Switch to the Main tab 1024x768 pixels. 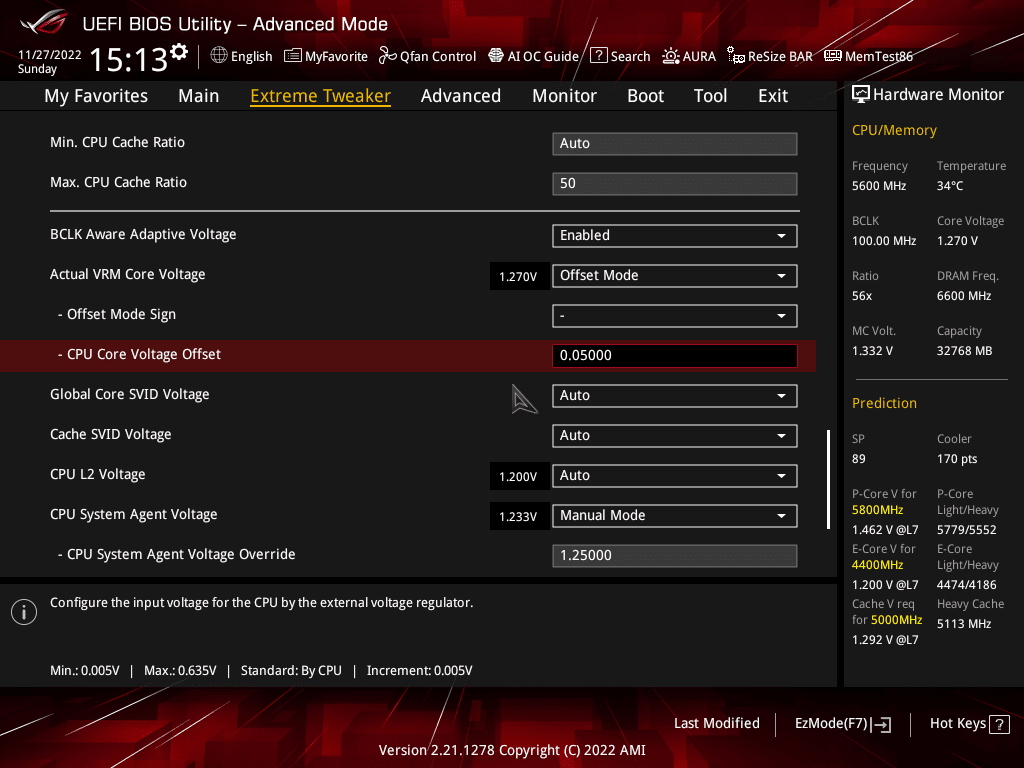pos(199,96)
